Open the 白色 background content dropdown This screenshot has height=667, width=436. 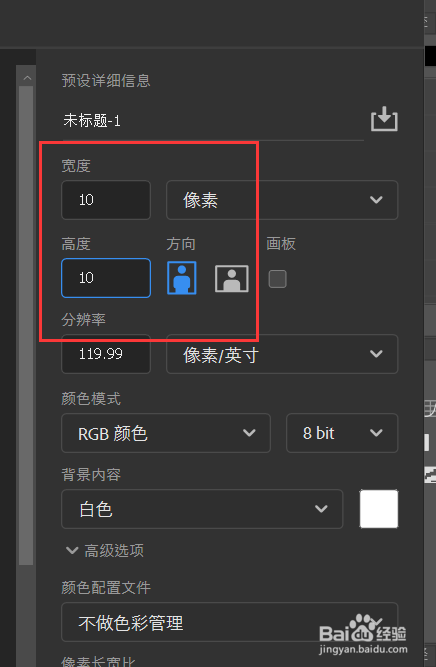tap(202, 509)
